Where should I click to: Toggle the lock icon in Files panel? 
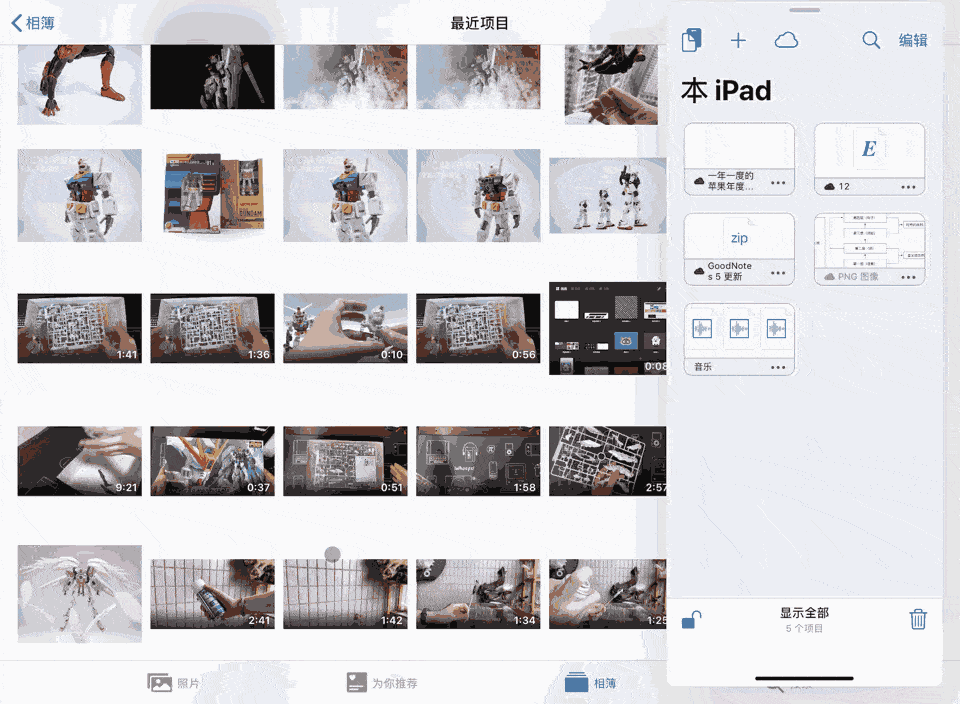coord(692,620)
